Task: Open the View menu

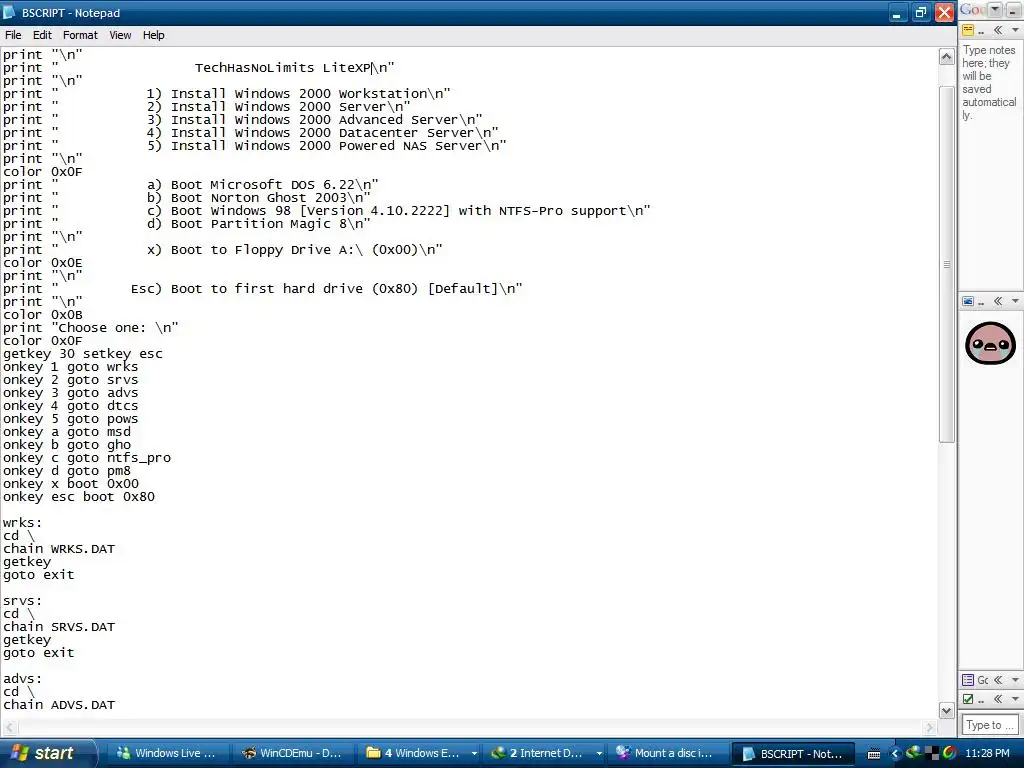Action: point(120,35)
